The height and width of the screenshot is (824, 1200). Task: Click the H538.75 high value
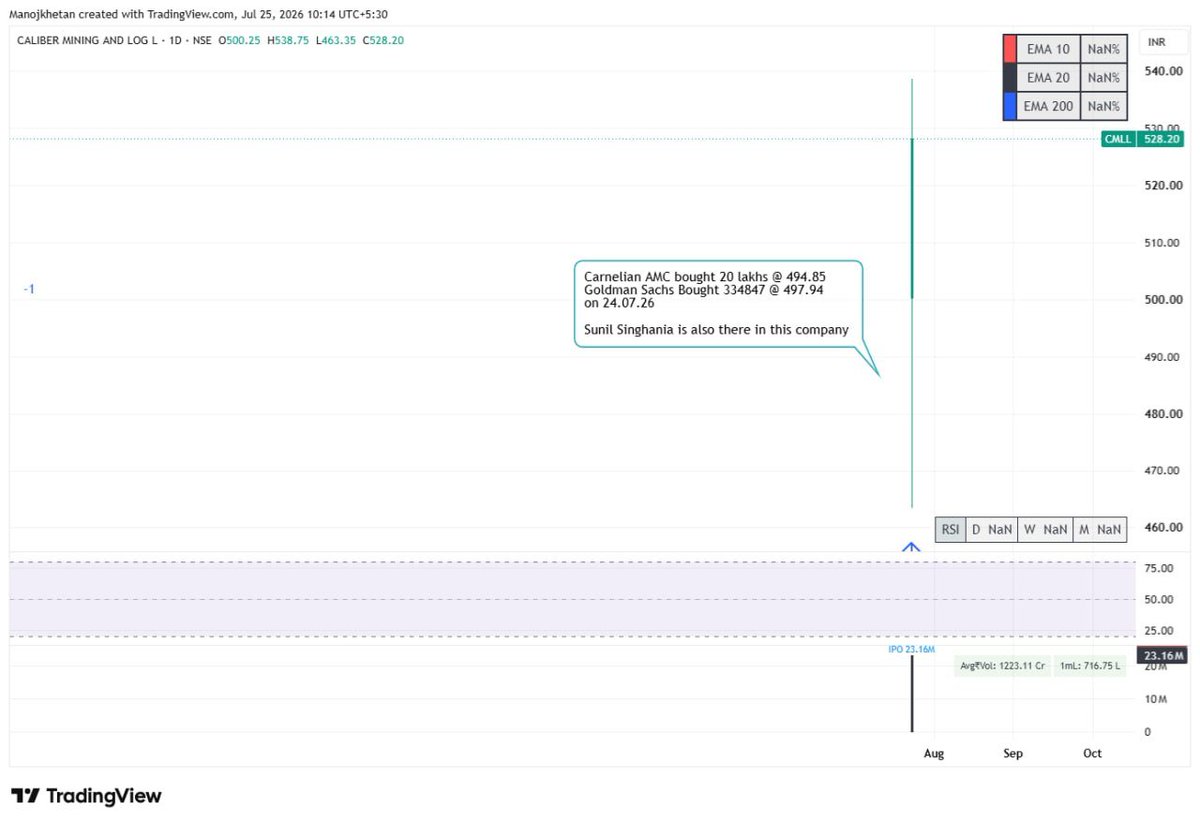(x=288, y=40)
